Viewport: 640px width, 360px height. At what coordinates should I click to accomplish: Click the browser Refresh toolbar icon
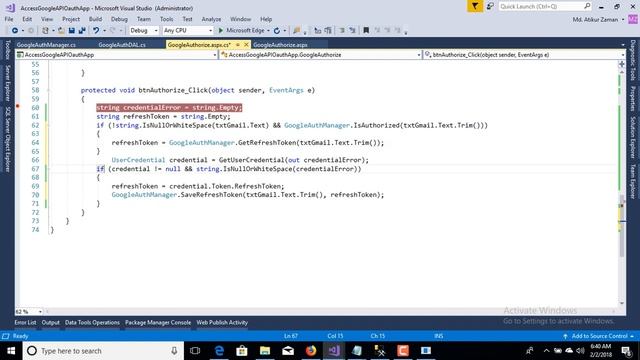pyautogui.click(x=277, y=31)
